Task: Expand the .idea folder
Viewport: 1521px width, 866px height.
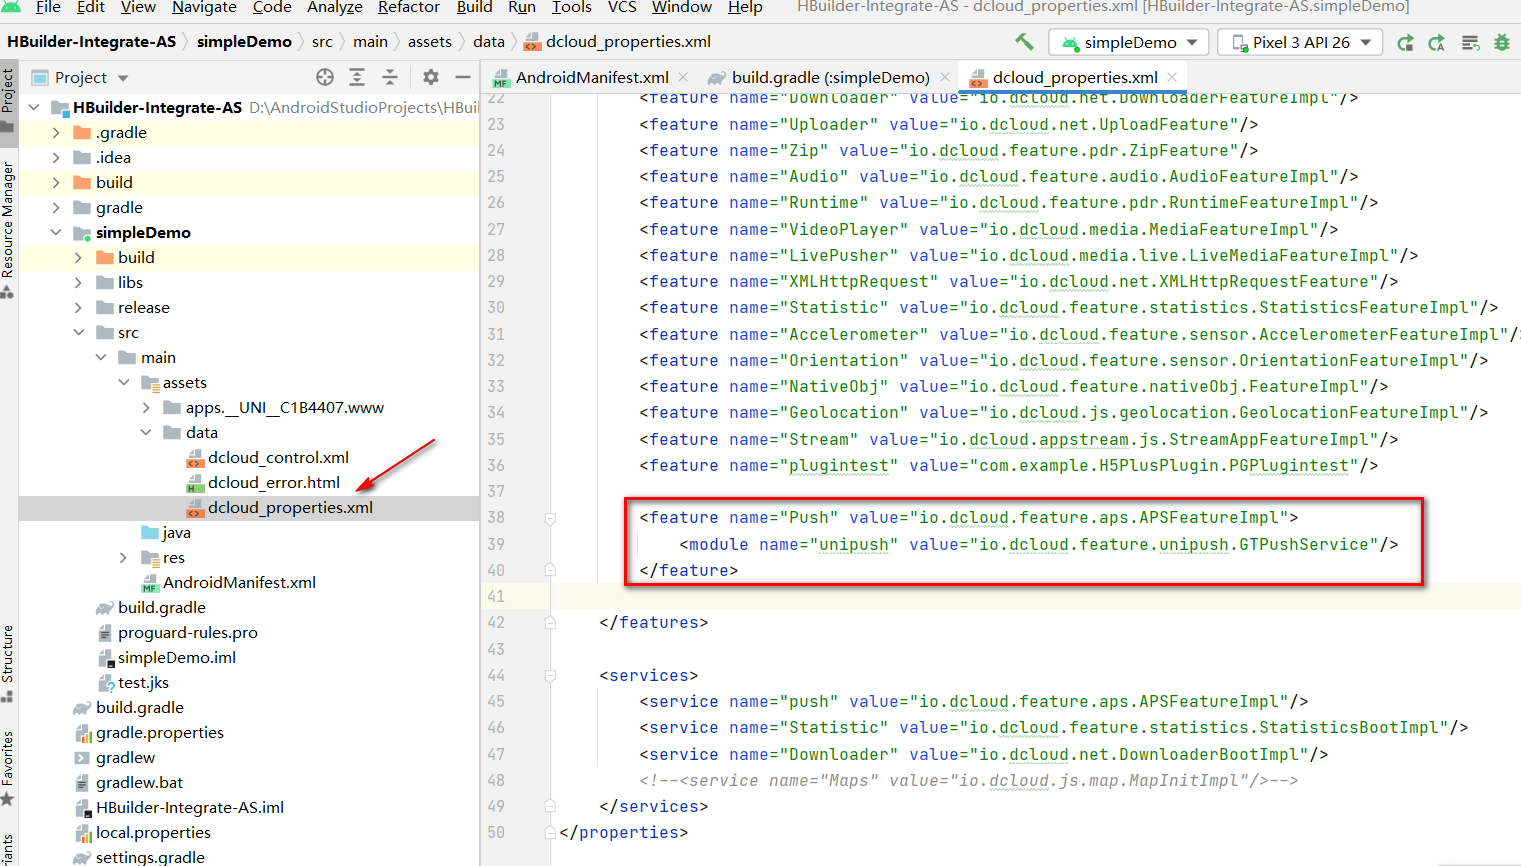Action: [56, 157]
